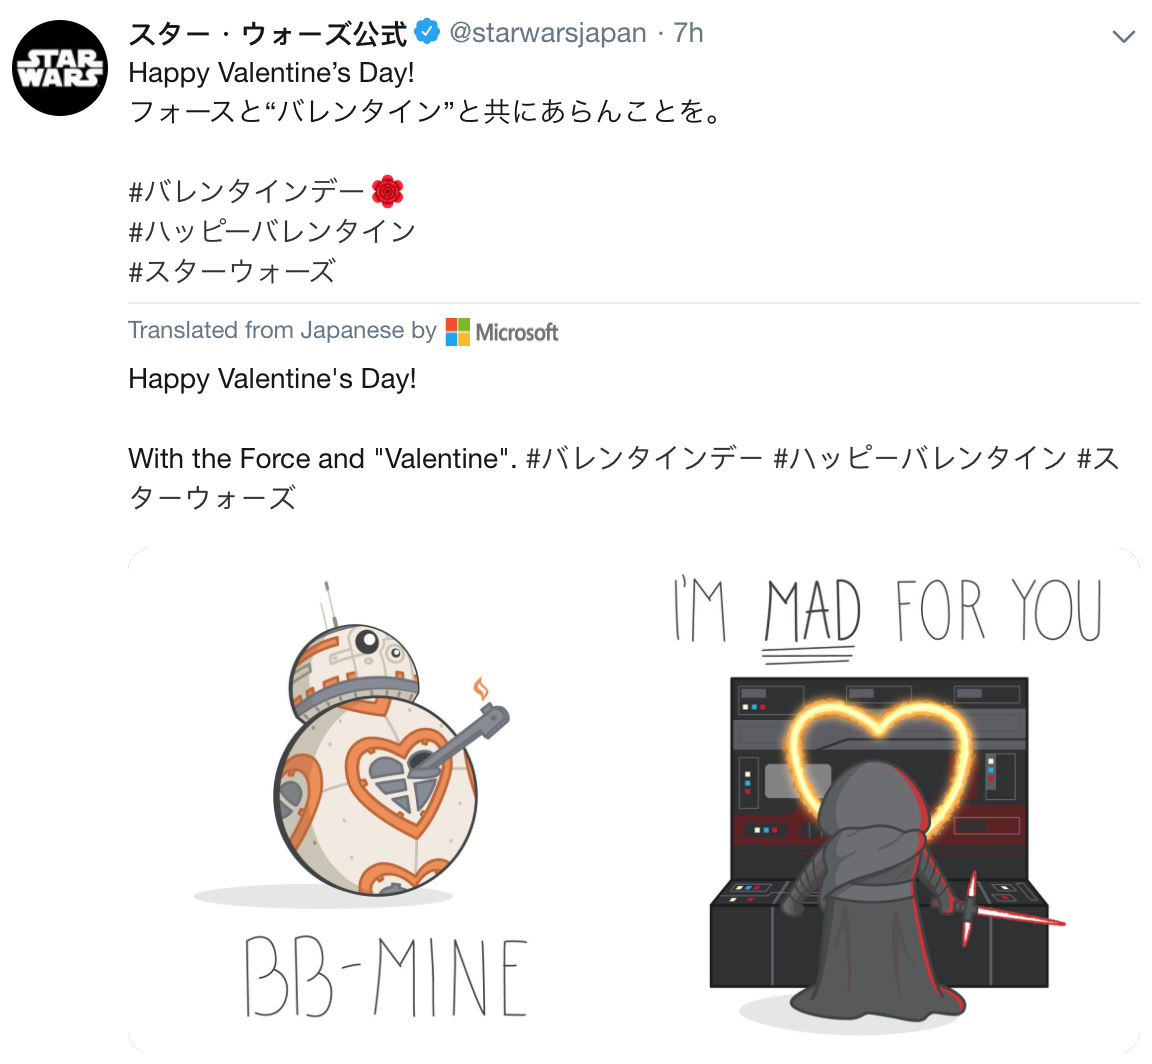Click the I'M MAD FOR YOU caption
This screenshot has height=1064, width=1152.
[888, 611]
